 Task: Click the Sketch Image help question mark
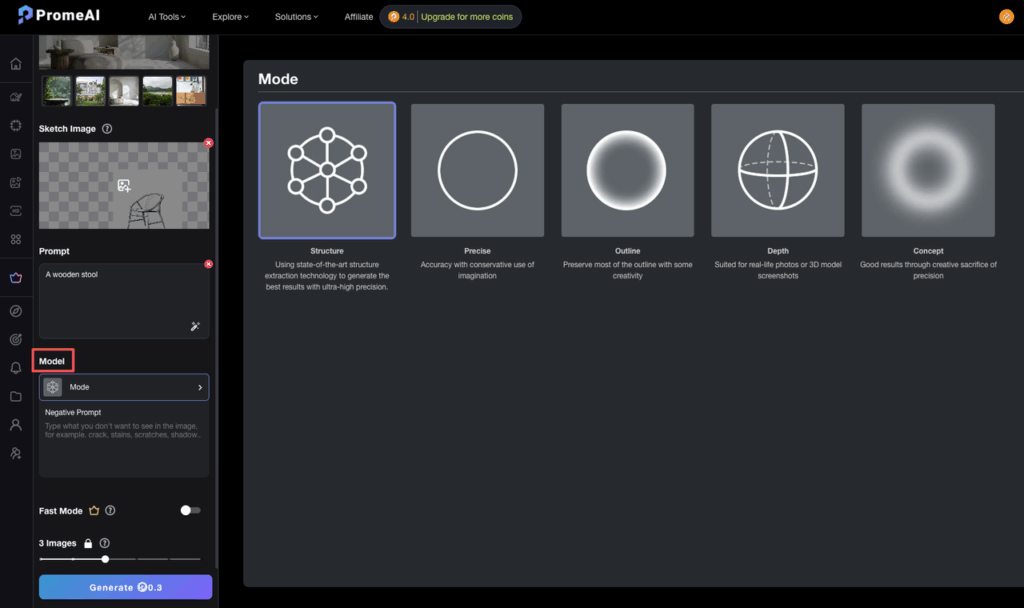coord(107,129)
